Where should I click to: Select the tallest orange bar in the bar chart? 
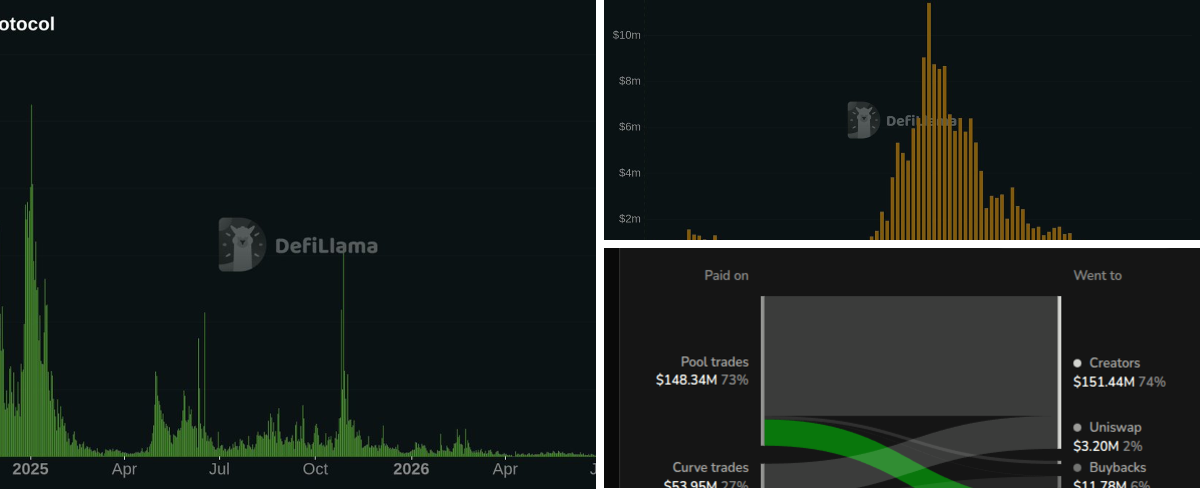929,121
